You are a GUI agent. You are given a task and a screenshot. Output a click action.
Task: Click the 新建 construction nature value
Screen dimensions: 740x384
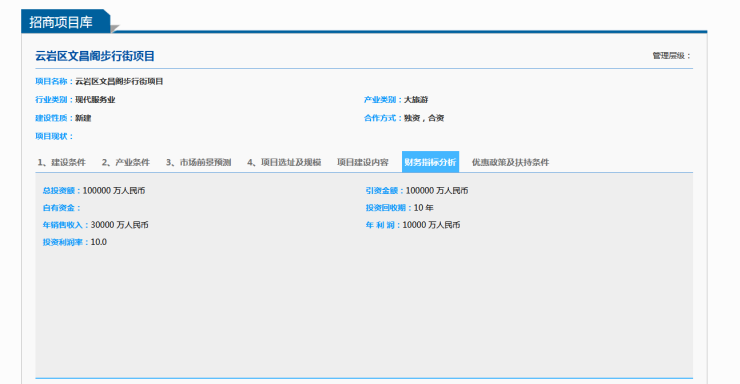[x=83, y=118]
